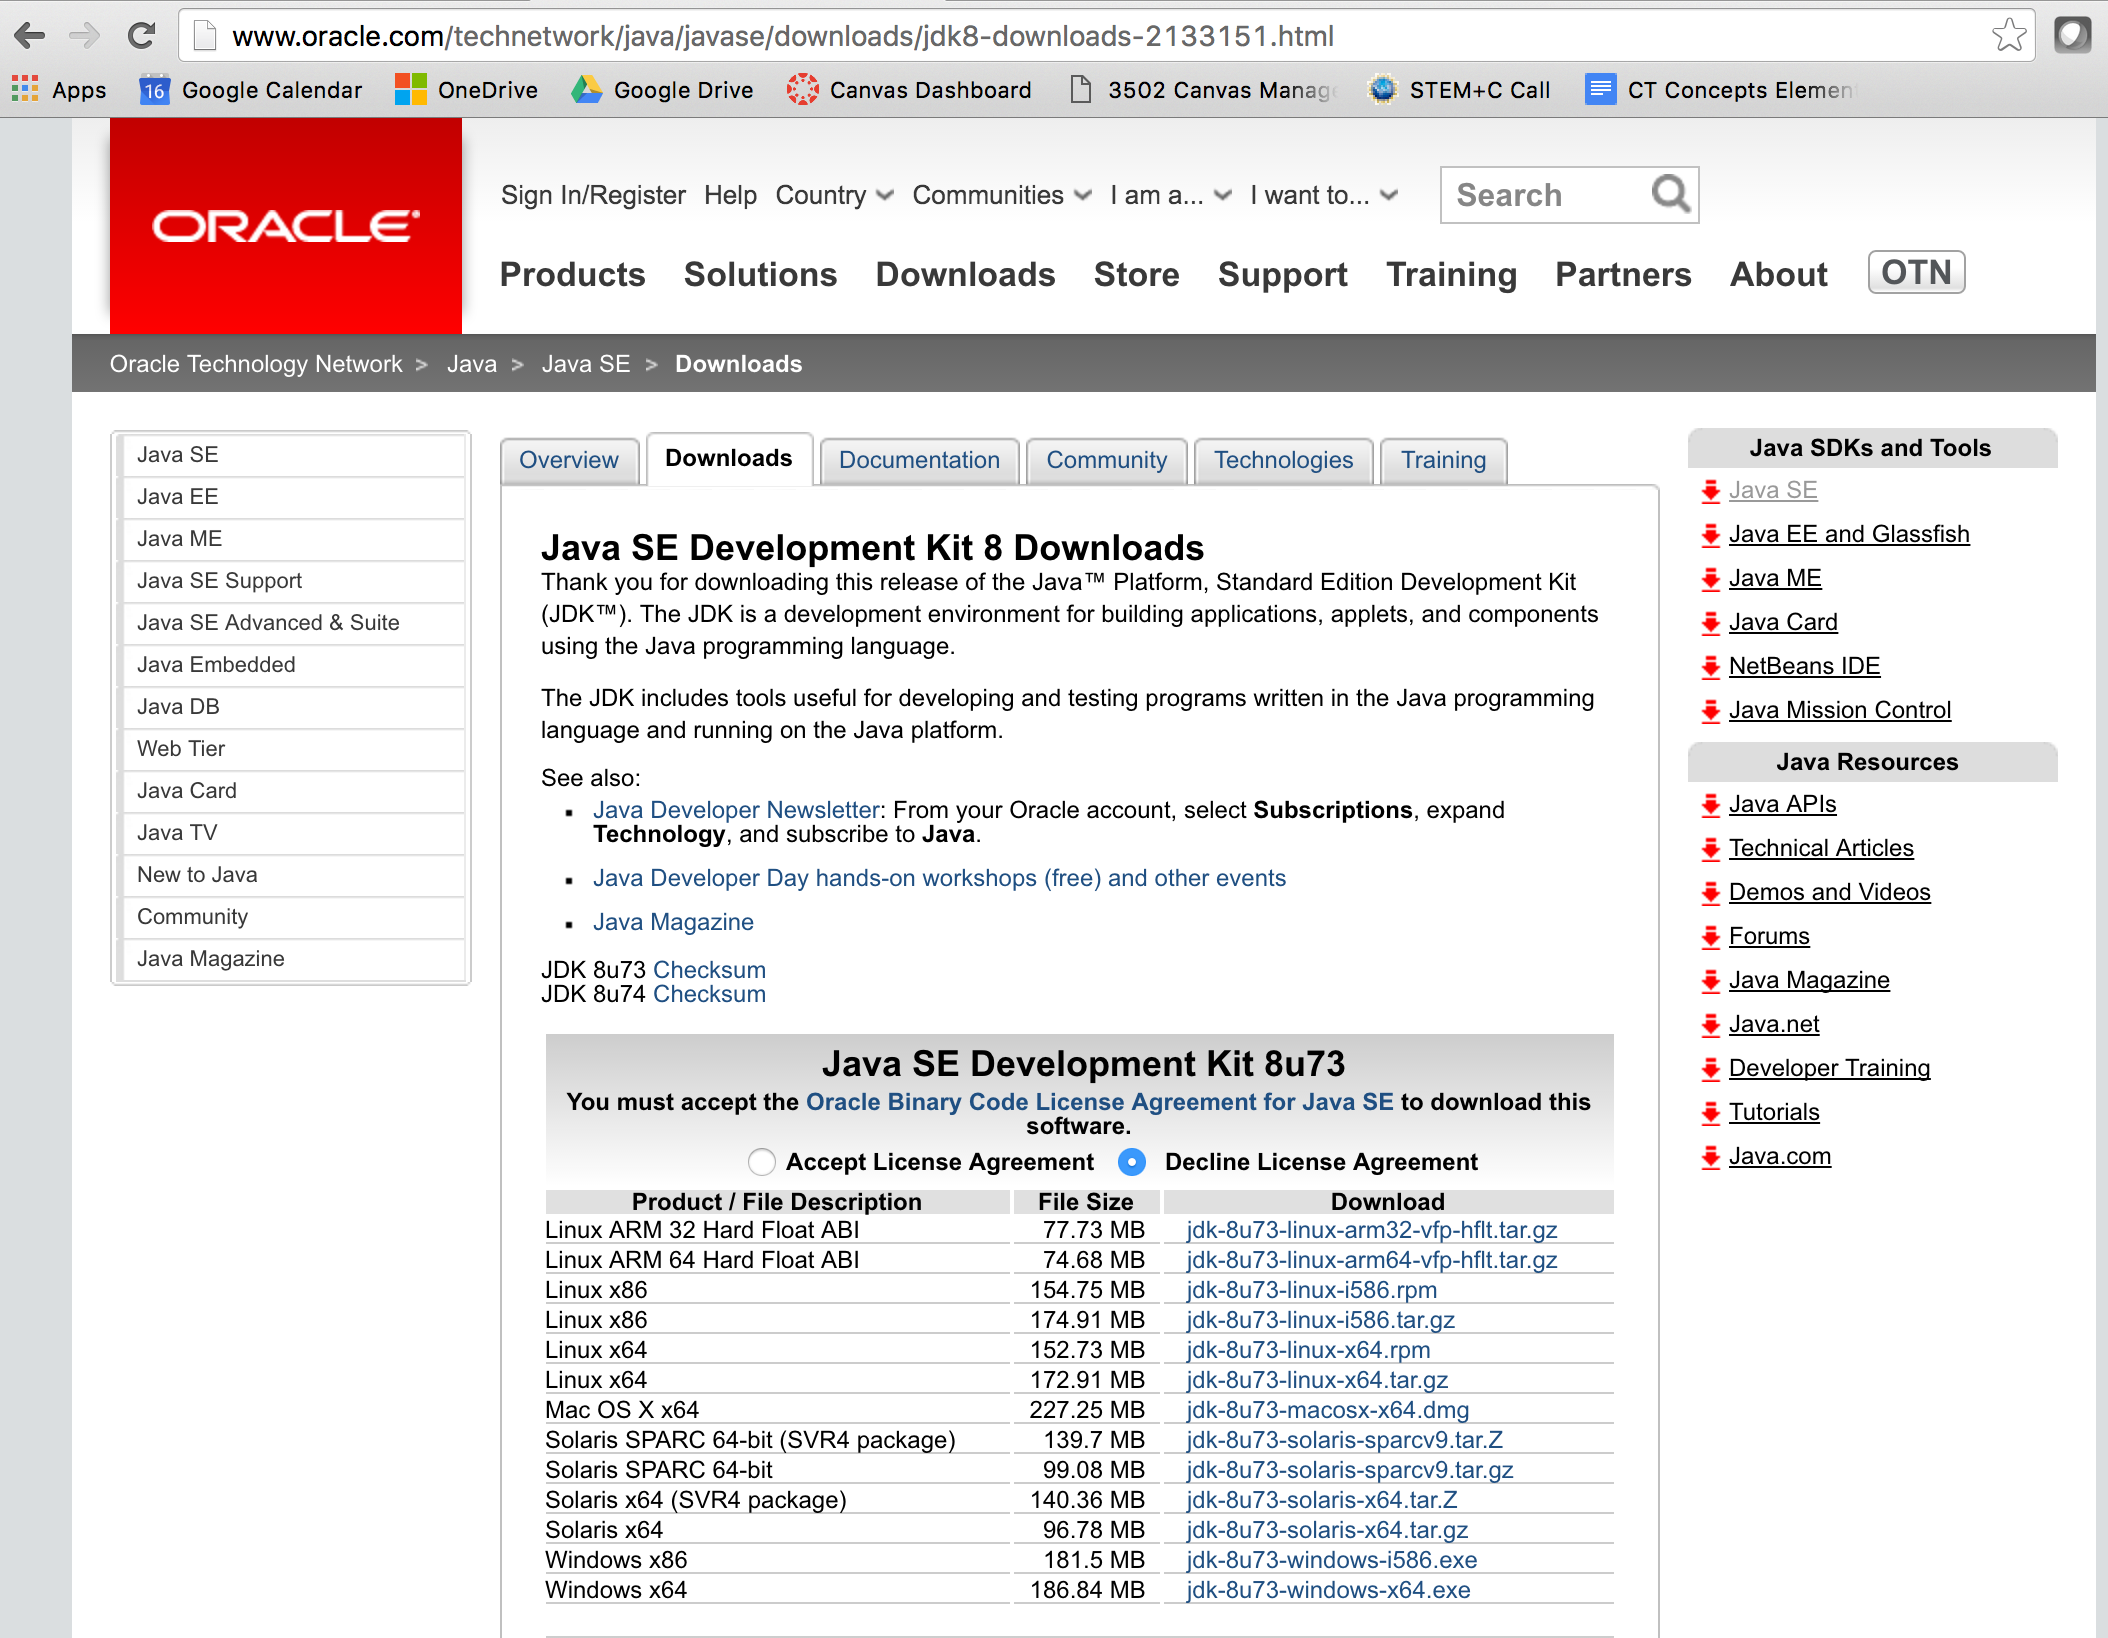Select Java Embedded in left sidebar
2108x1638 pixels.
point(216,665)
